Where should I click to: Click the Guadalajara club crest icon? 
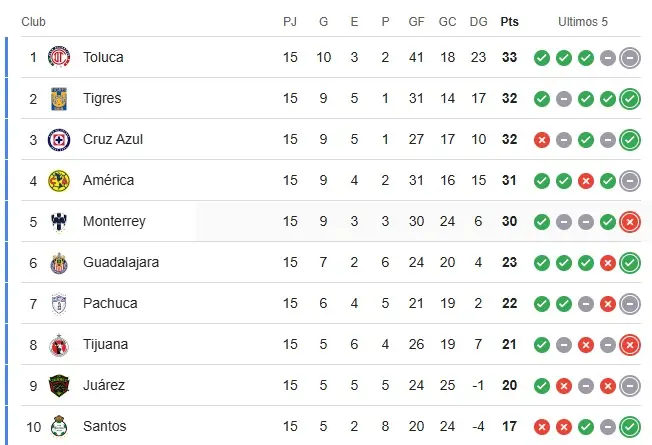click(x=59, y=262)
